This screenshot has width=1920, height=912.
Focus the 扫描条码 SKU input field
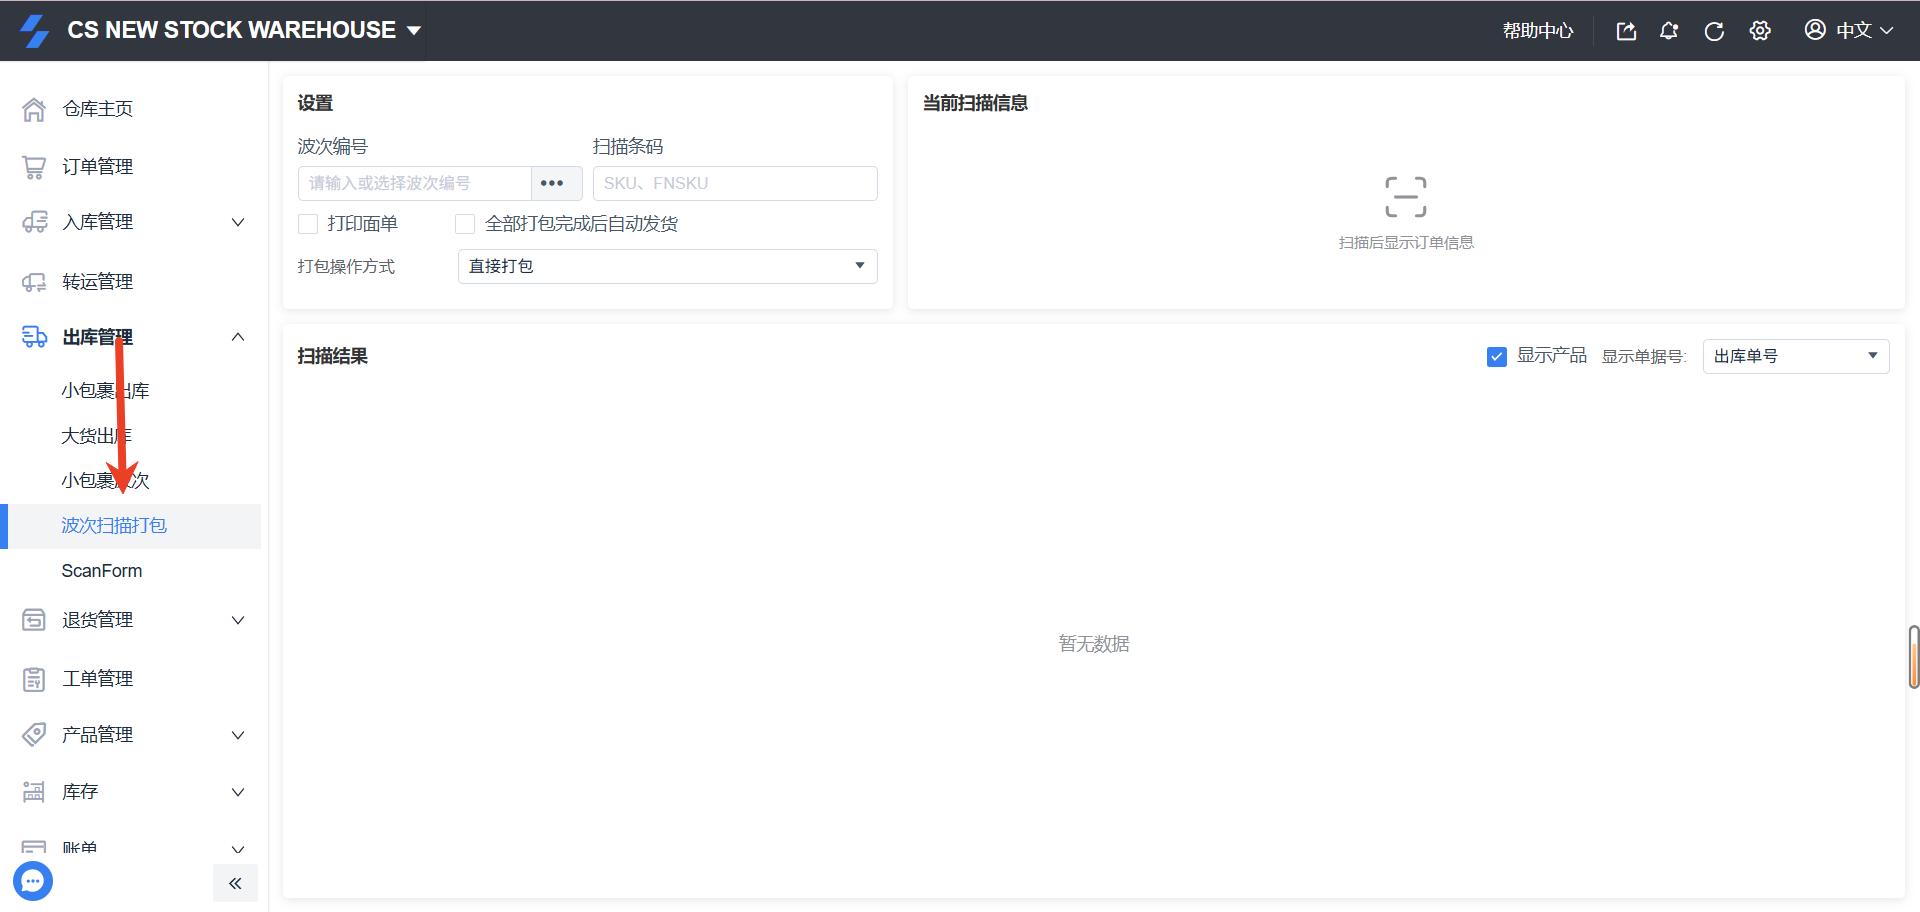(734, 184)
